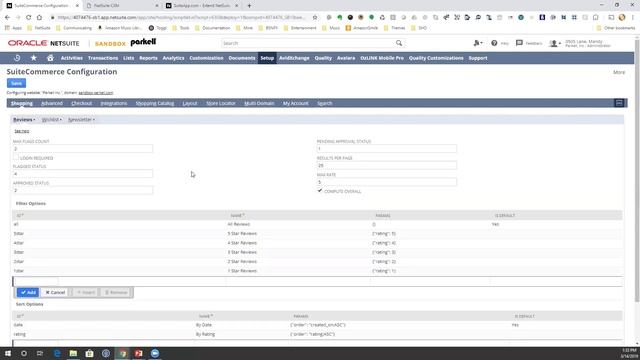Launch Edge from the taskbar
The height and width of the screenshot is (360, 640).
(57, 353)
